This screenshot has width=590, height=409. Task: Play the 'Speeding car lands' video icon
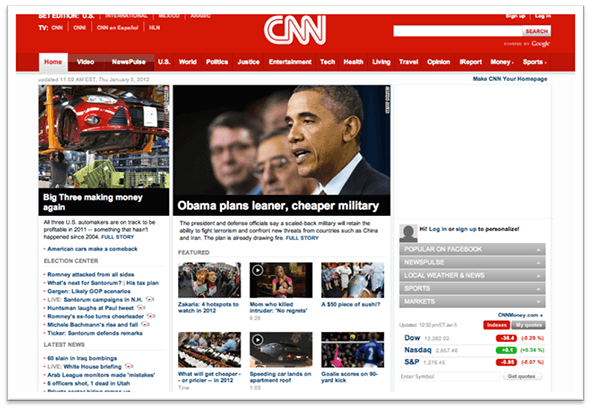[257, 340]
